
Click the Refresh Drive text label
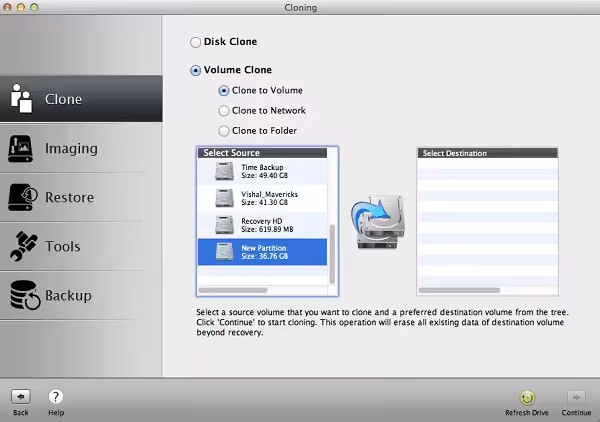click(x=527, y=413)
